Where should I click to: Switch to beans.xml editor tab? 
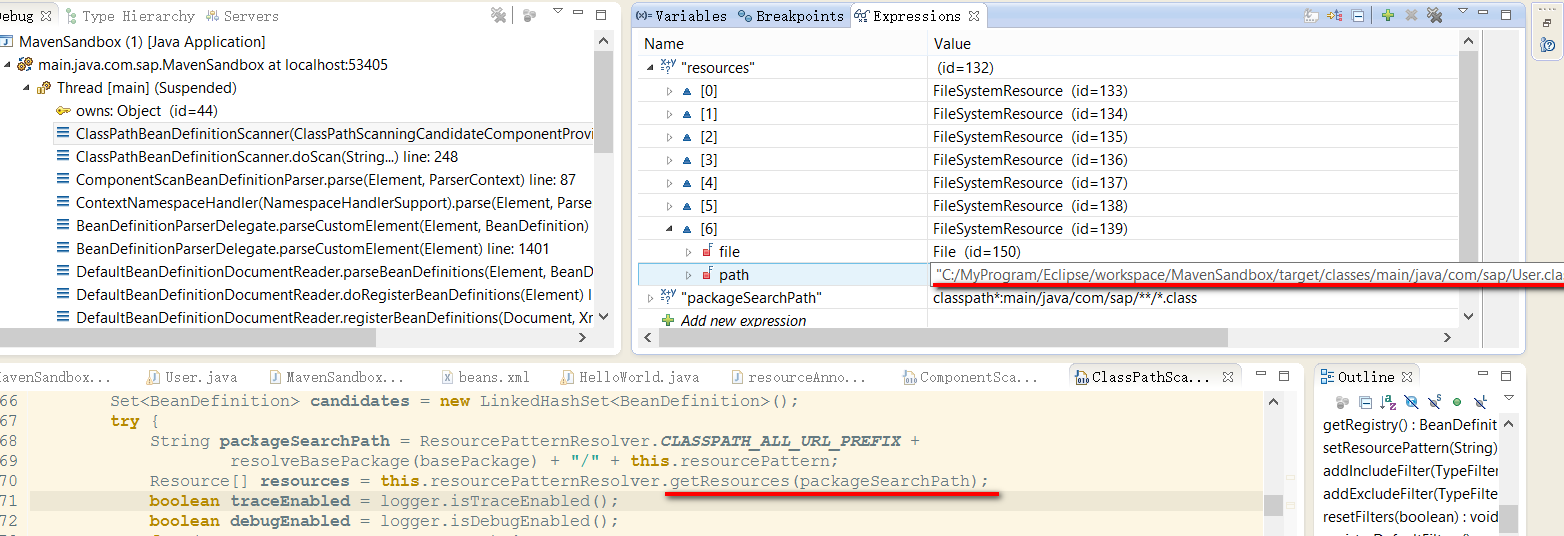coord(486,378)
